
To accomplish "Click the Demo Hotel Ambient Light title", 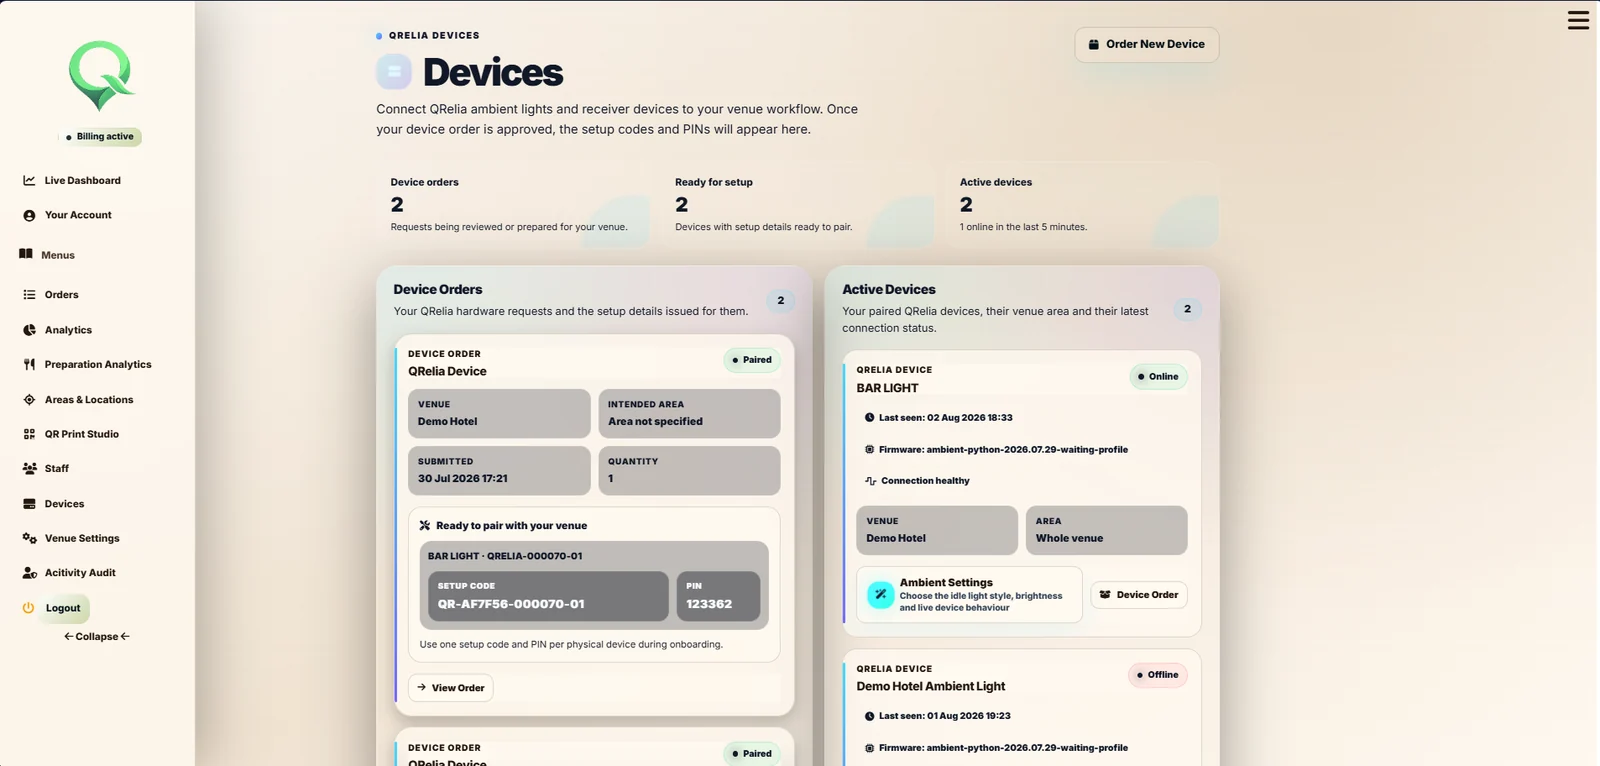I will (x=930, y=687).
